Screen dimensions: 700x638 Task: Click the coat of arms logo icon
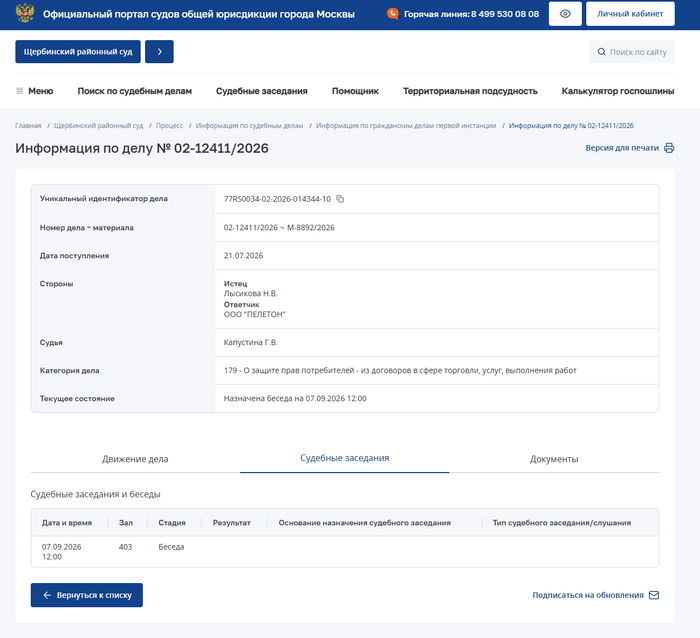pyautogui.click(x=25, y=13)
